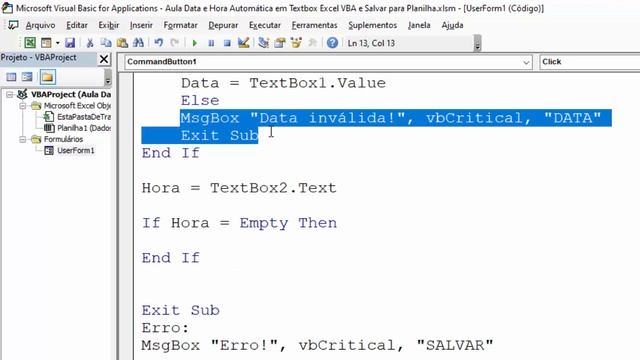Insert UserForm toolbar icon
The height and width of the screenshot is (360, 640).
pyautogui.click(x=46, y=43)
